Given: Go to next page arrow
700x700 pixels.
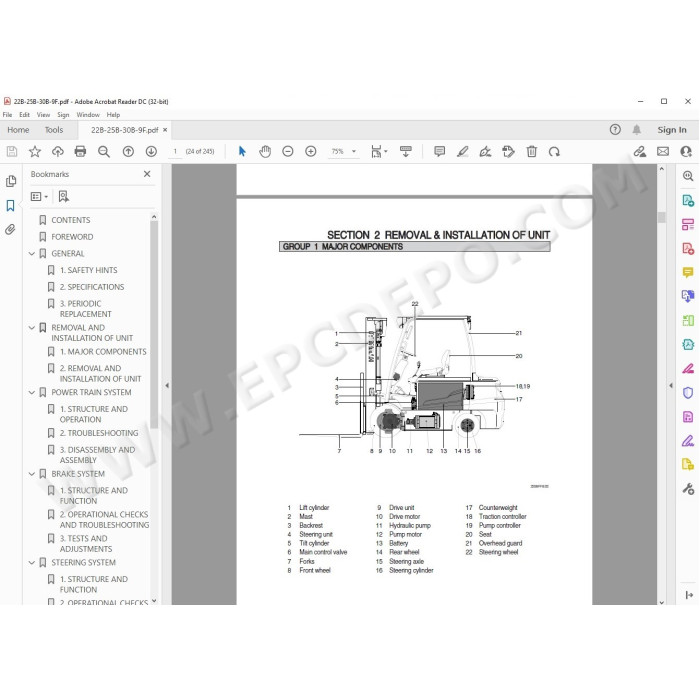Looking at the screenshot, I should click(x=151, y=152).
